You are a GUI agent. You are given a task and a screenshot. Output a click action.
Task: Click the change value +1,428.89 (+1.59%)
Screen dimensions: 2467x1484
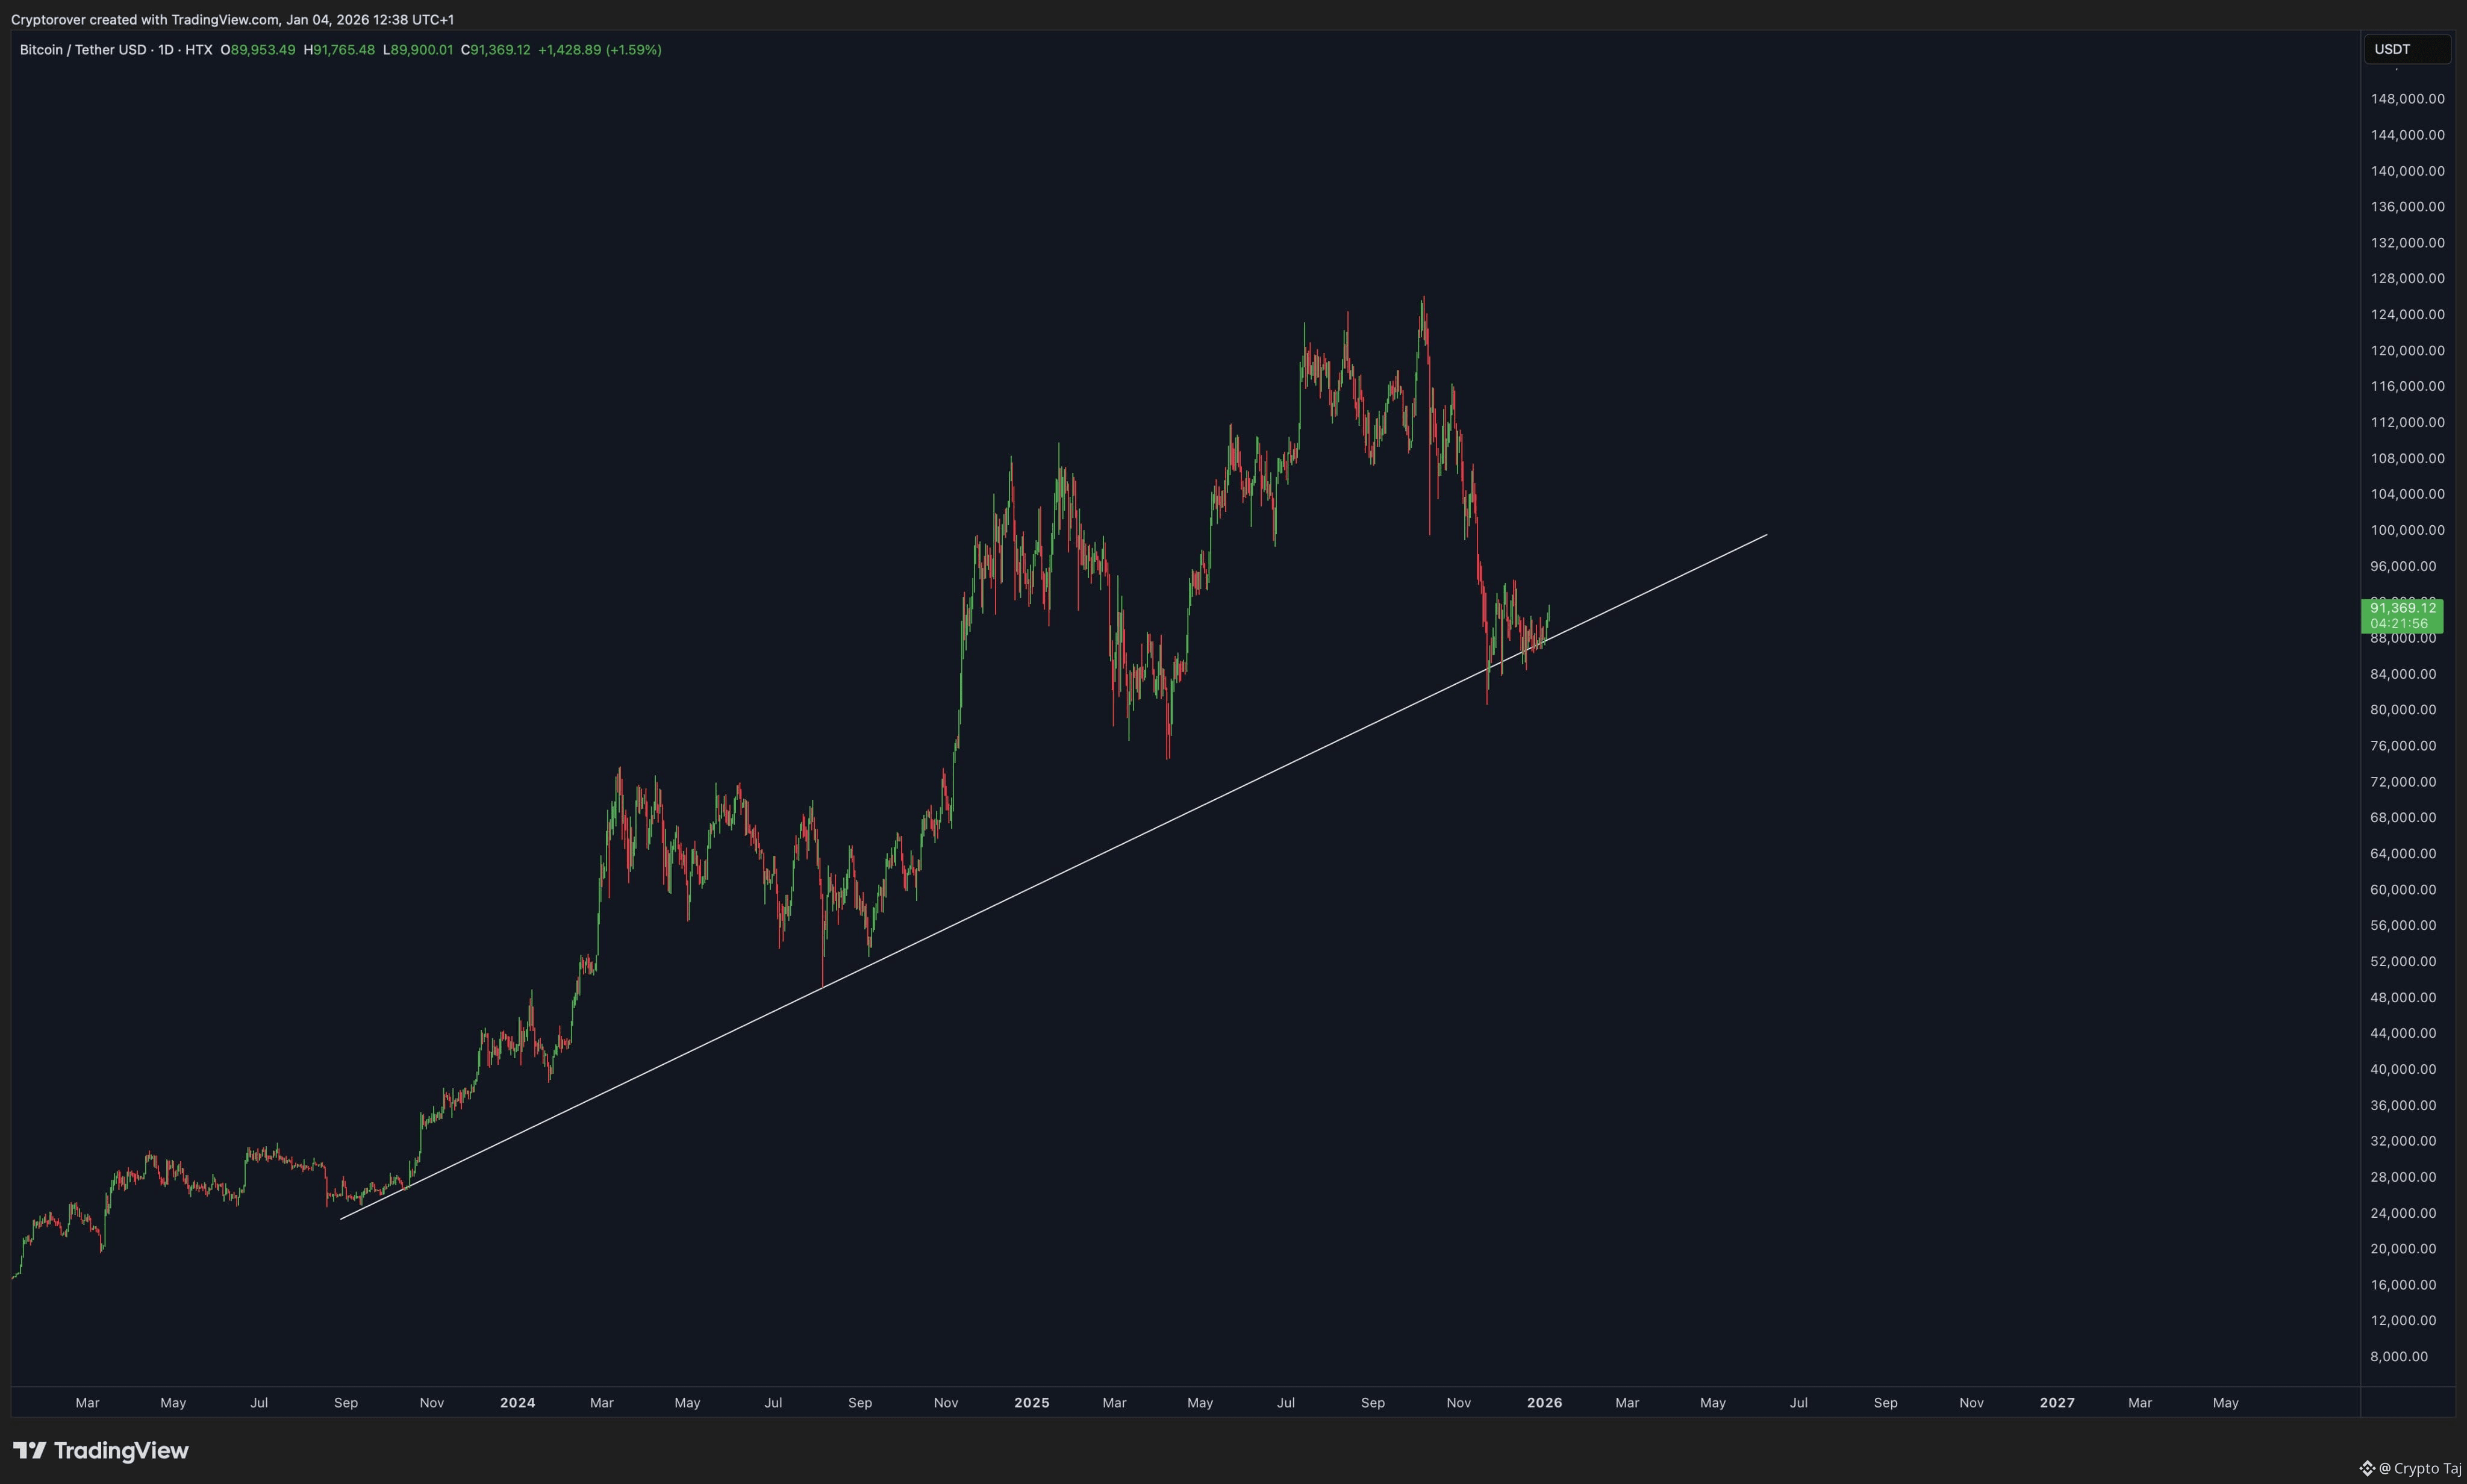[600, 50]
